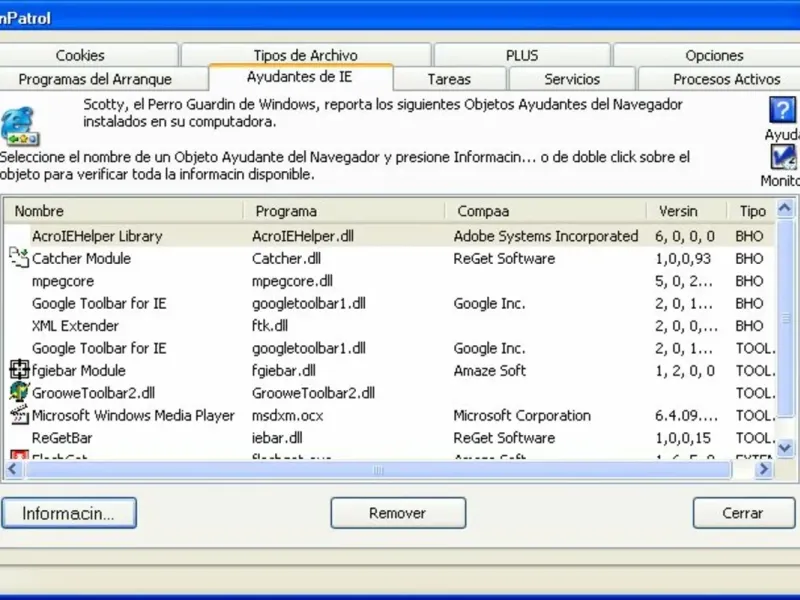Sort list by Versin column header
The height and width of the screenshot is (600, 800).
tap(686, 211)
